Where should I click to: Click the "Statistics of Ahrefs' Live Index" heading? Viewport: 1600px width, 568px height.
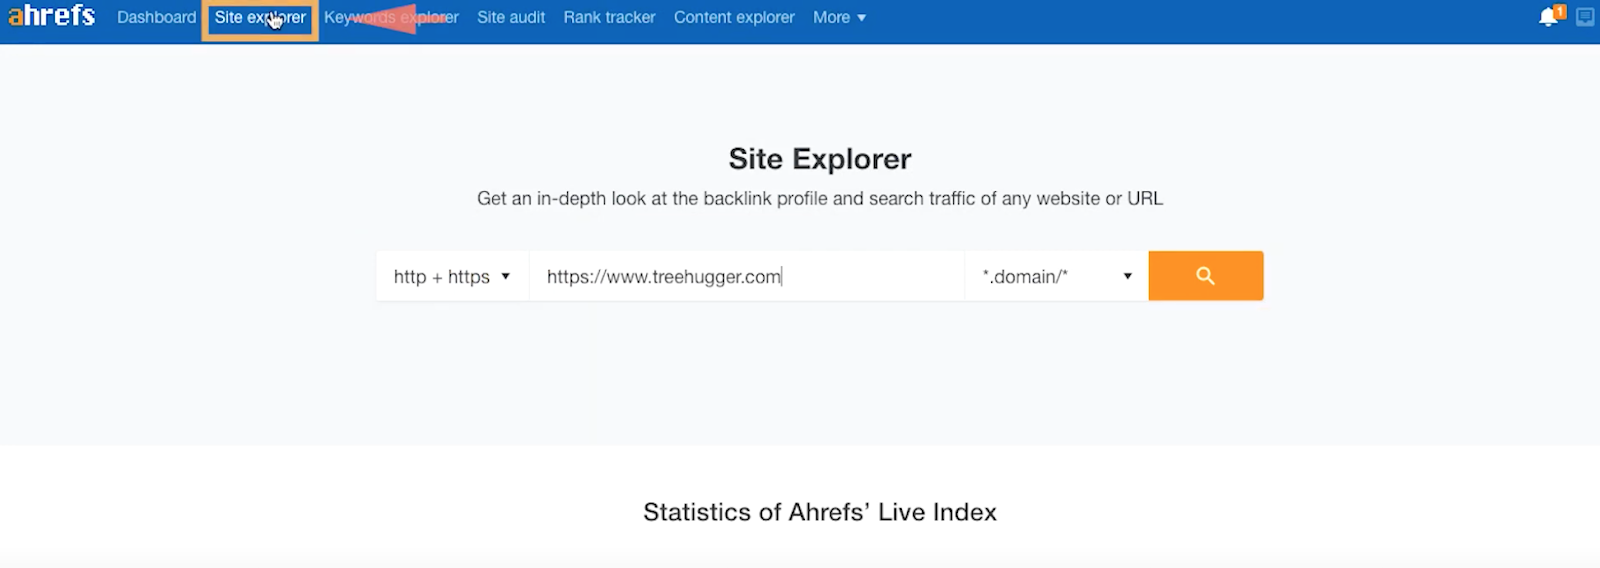[820, 512]
